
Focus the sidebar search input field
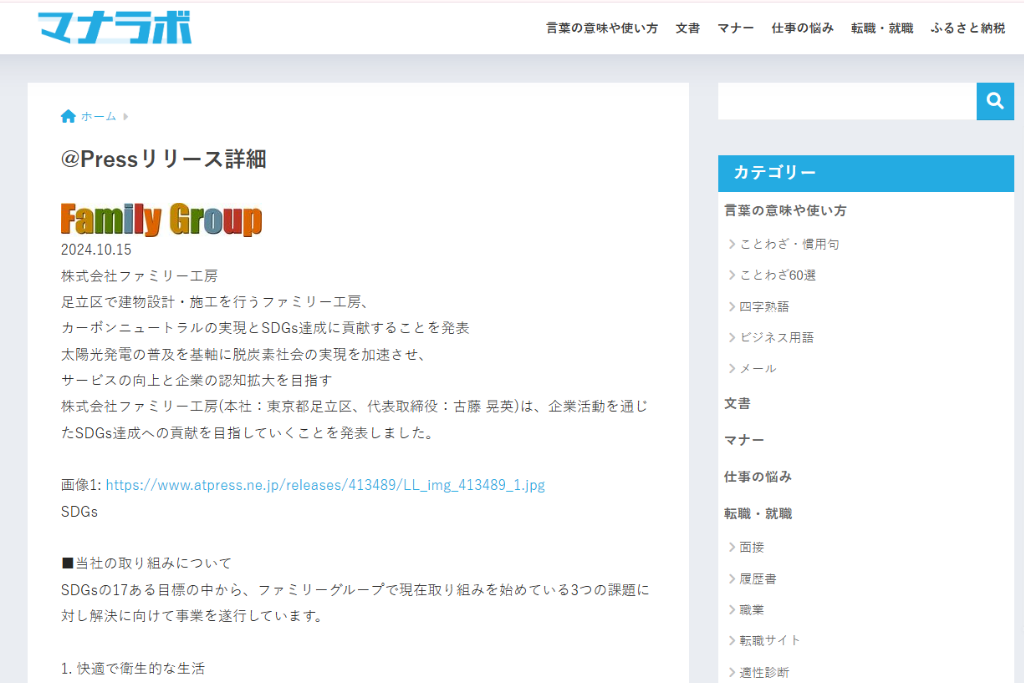click(847, 101)
